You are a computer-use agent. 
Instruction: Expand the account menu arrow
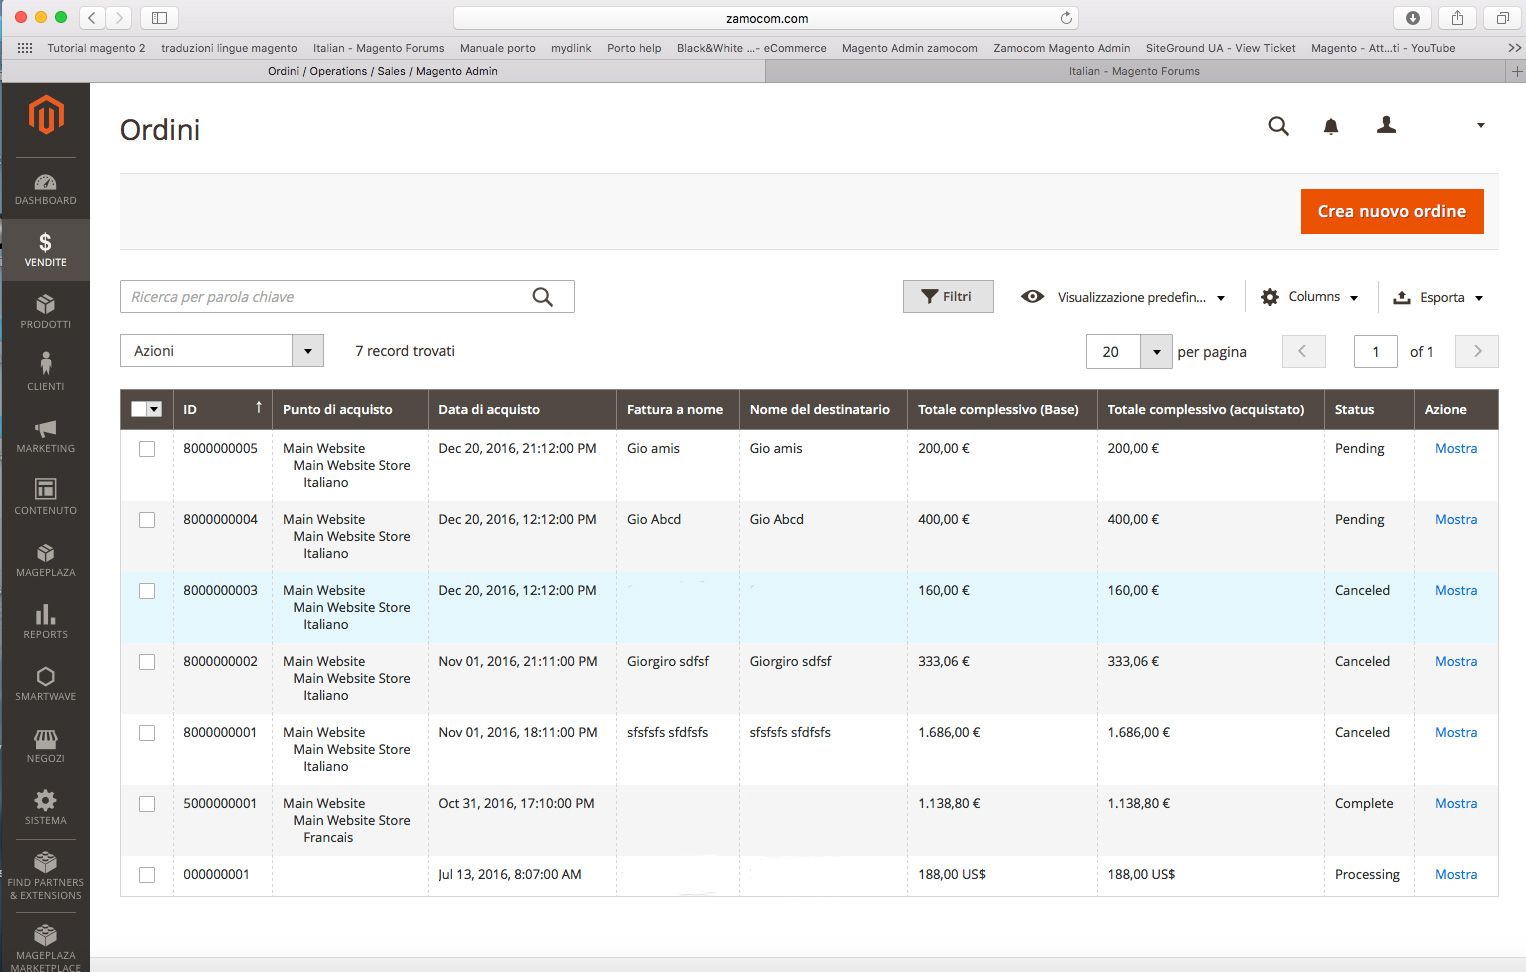pos(1481,126)
